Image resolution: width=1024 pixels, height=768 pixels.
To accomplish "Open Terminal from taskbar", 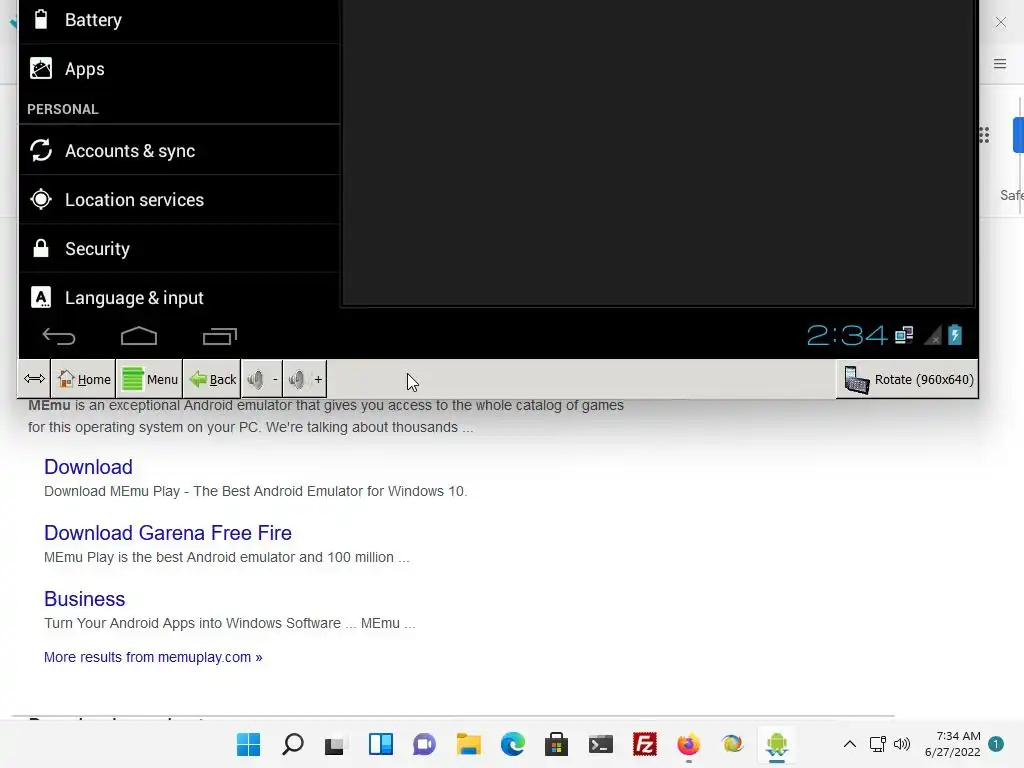I will pyautogui.click(x=600, y=744).
